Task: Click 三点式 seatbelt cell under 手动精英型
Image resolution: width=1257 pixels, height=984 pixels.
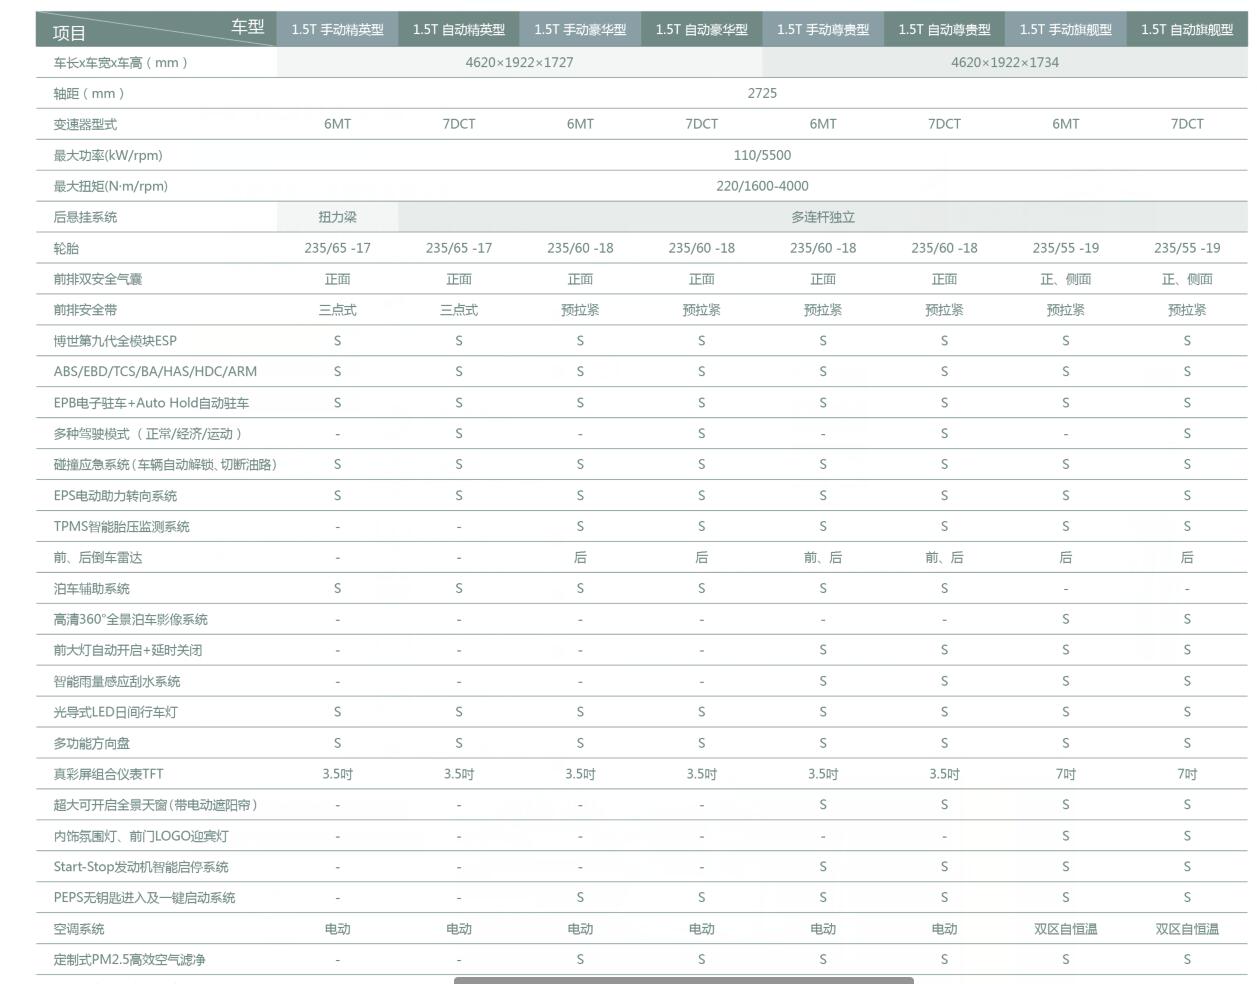Action: click(x=338, y=310)
